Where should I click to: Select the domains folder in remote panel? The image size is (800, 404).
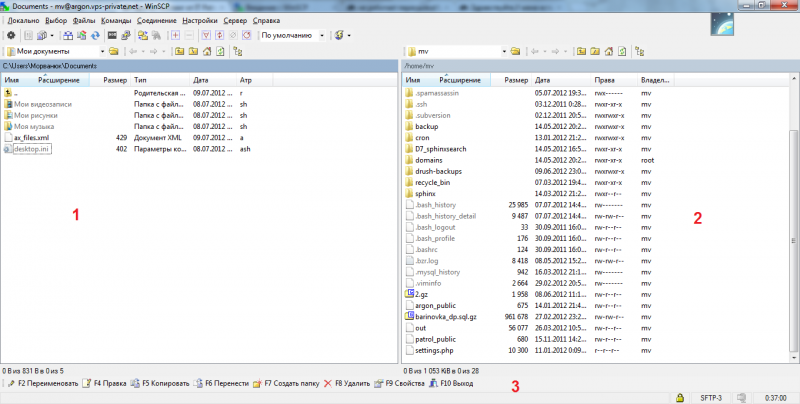[428, 160]
